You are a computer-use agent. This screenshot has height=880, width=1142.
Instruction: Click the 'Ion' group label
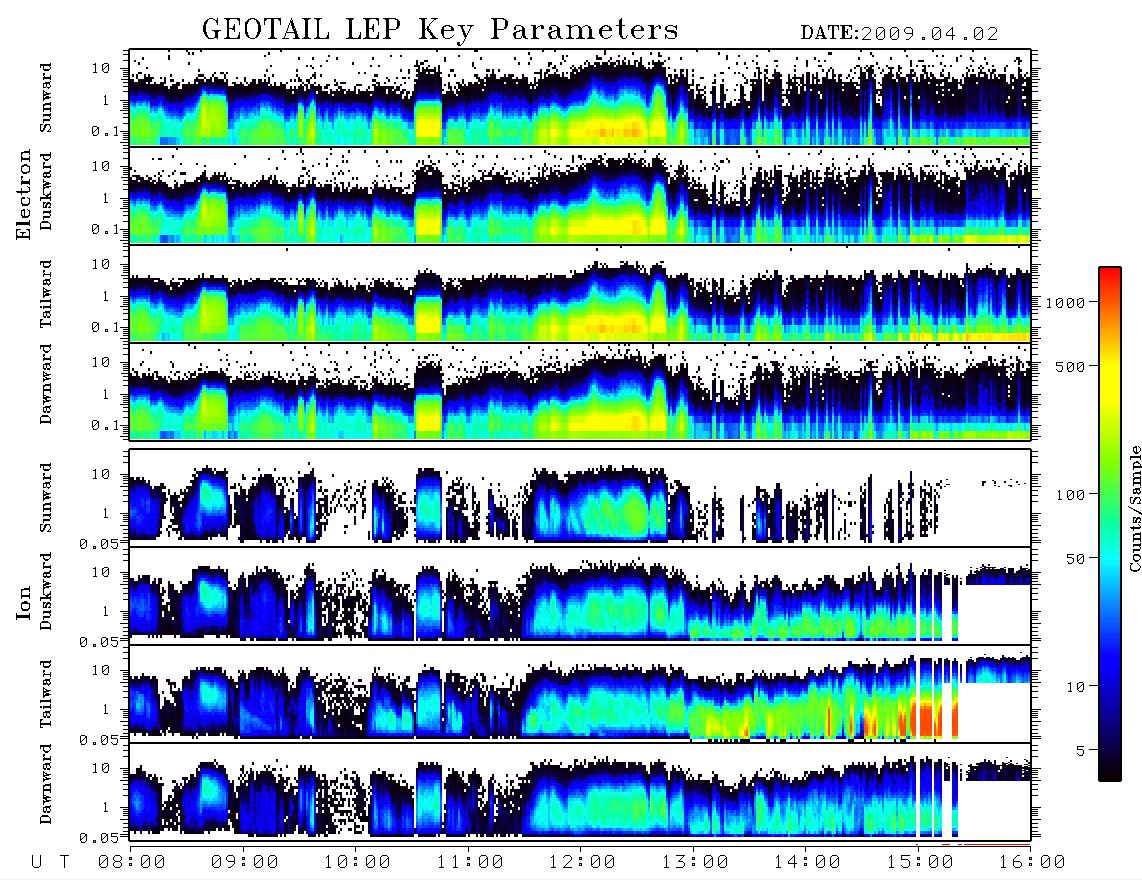[23, 602]
